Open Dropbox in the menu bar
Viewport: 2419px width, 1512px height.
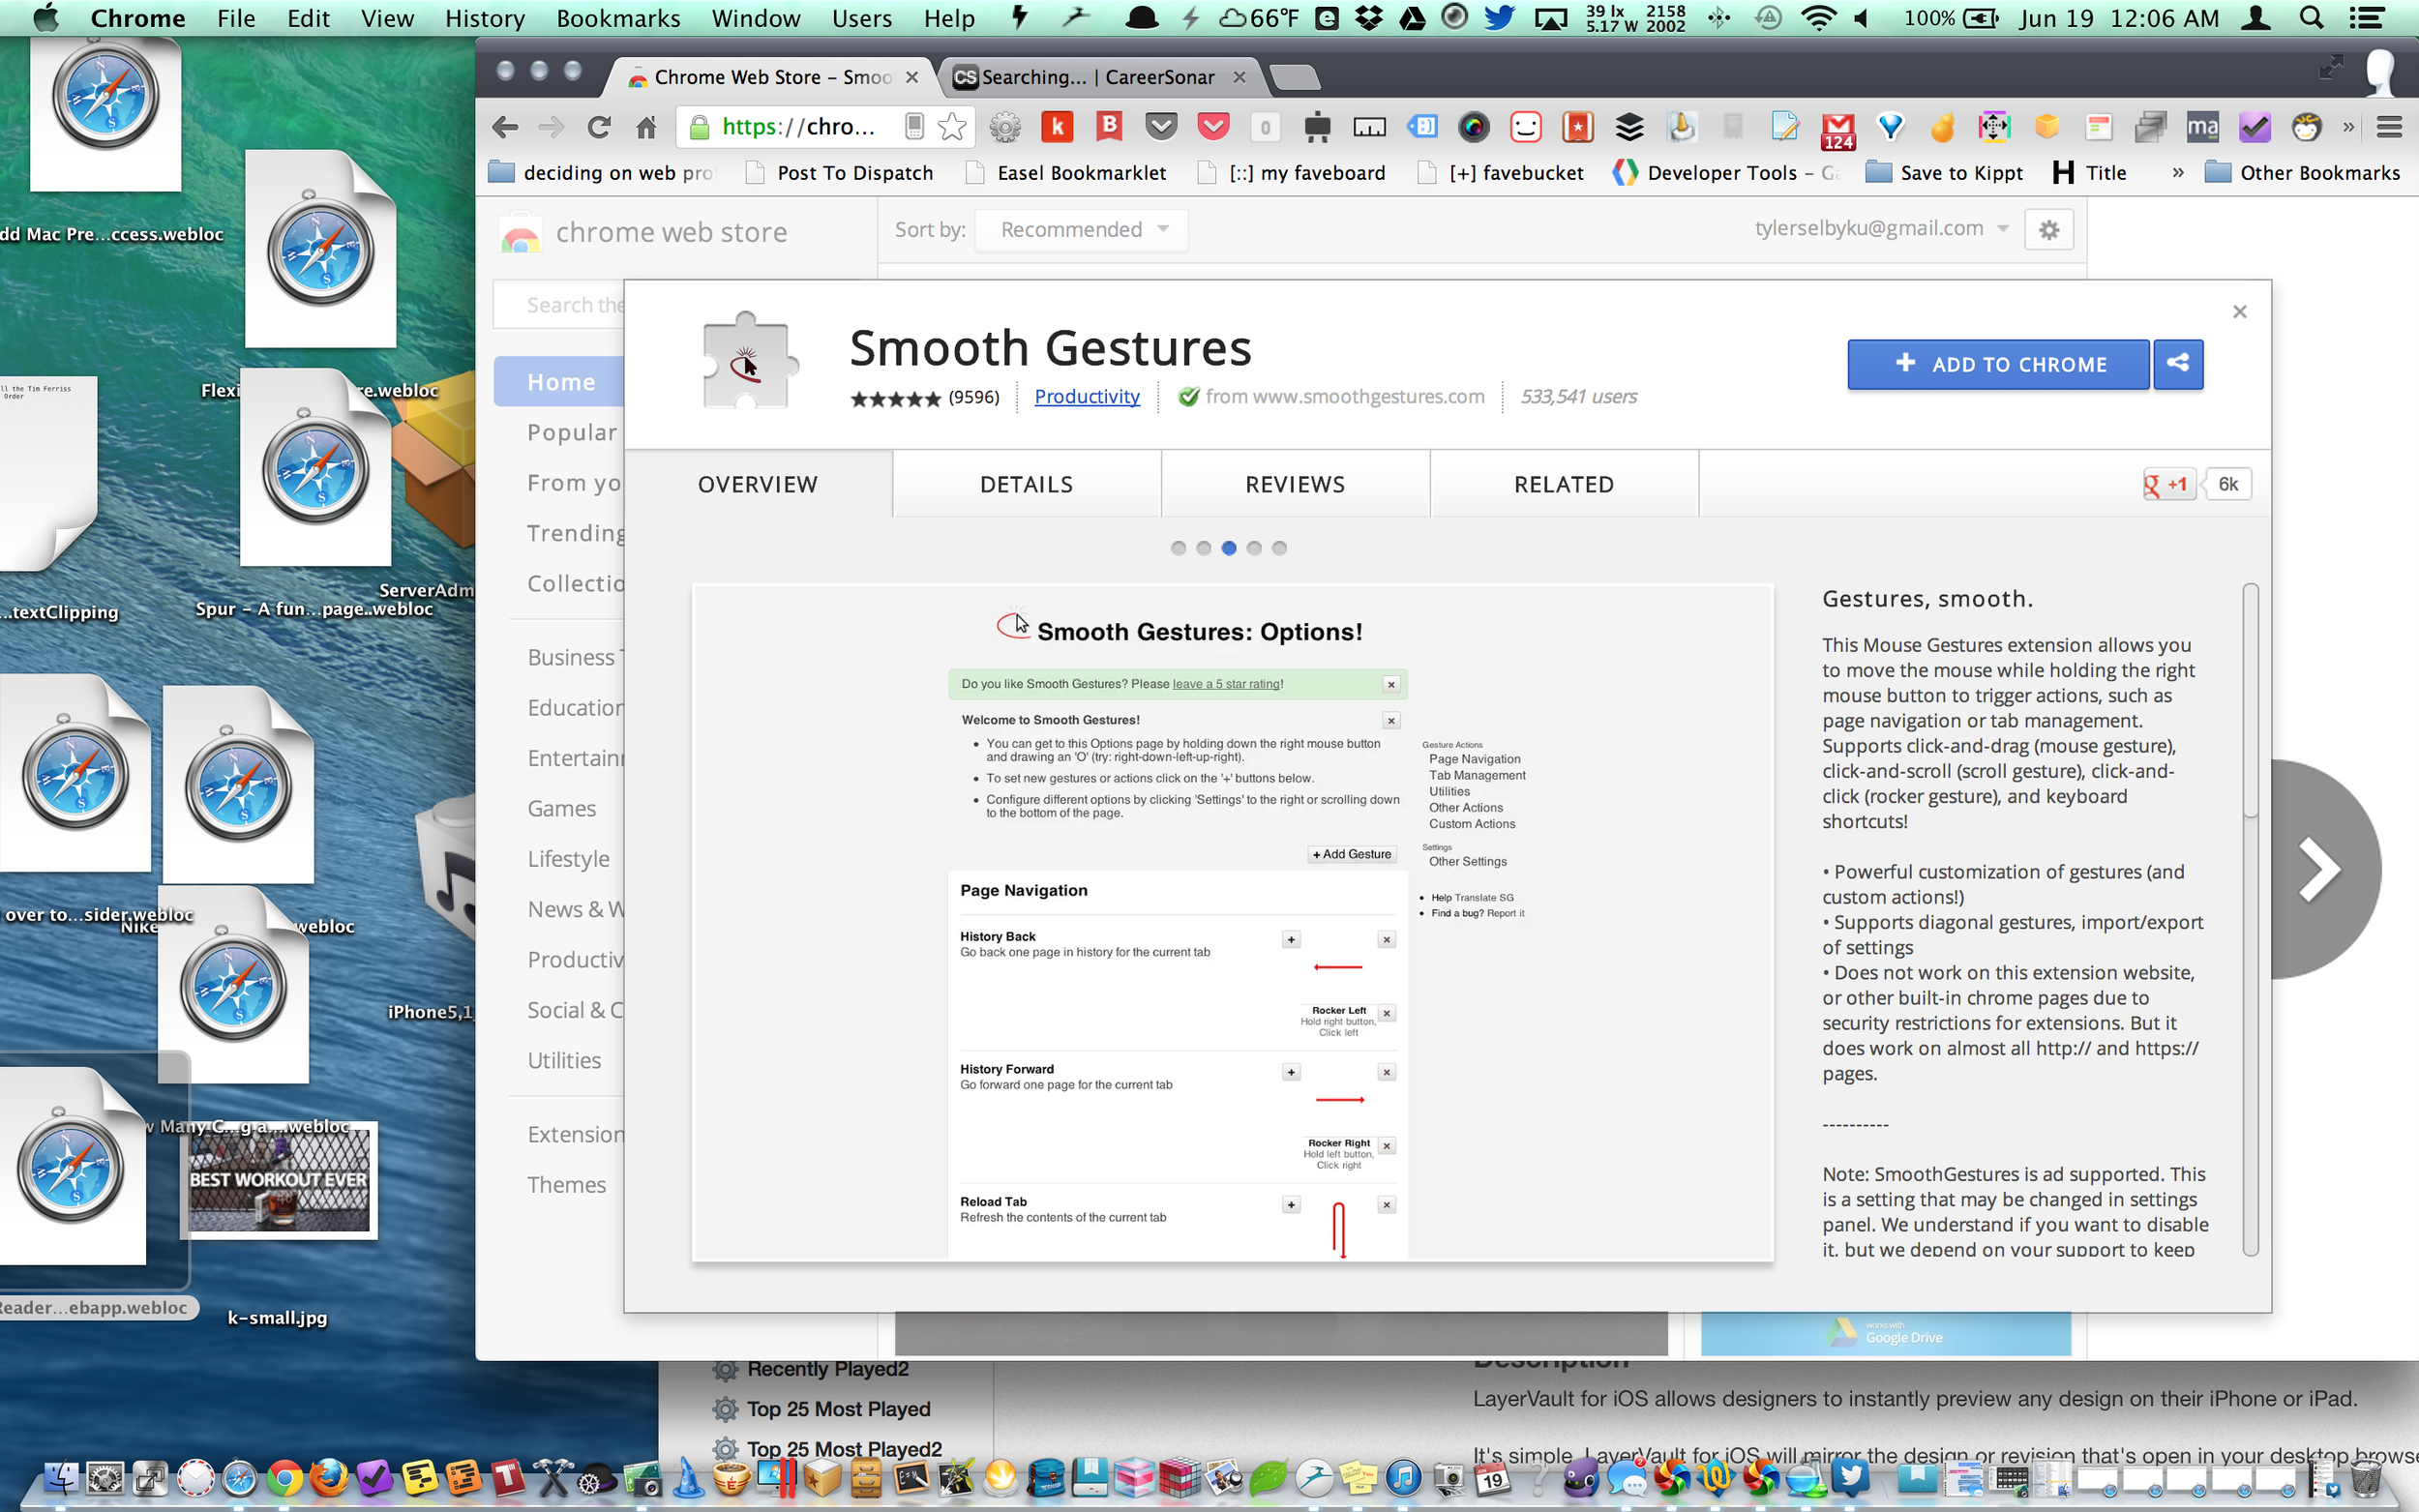pos(1368,18)
